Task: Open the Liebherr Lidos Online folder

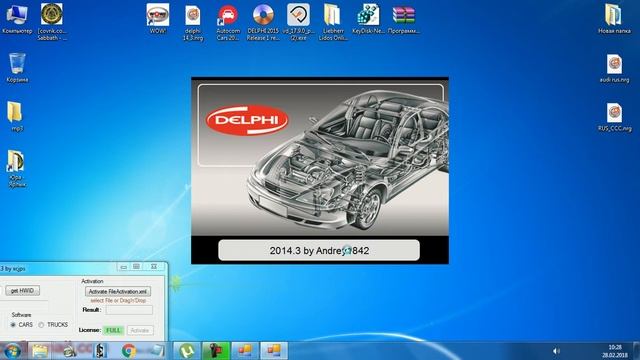Action: [333, 23]
